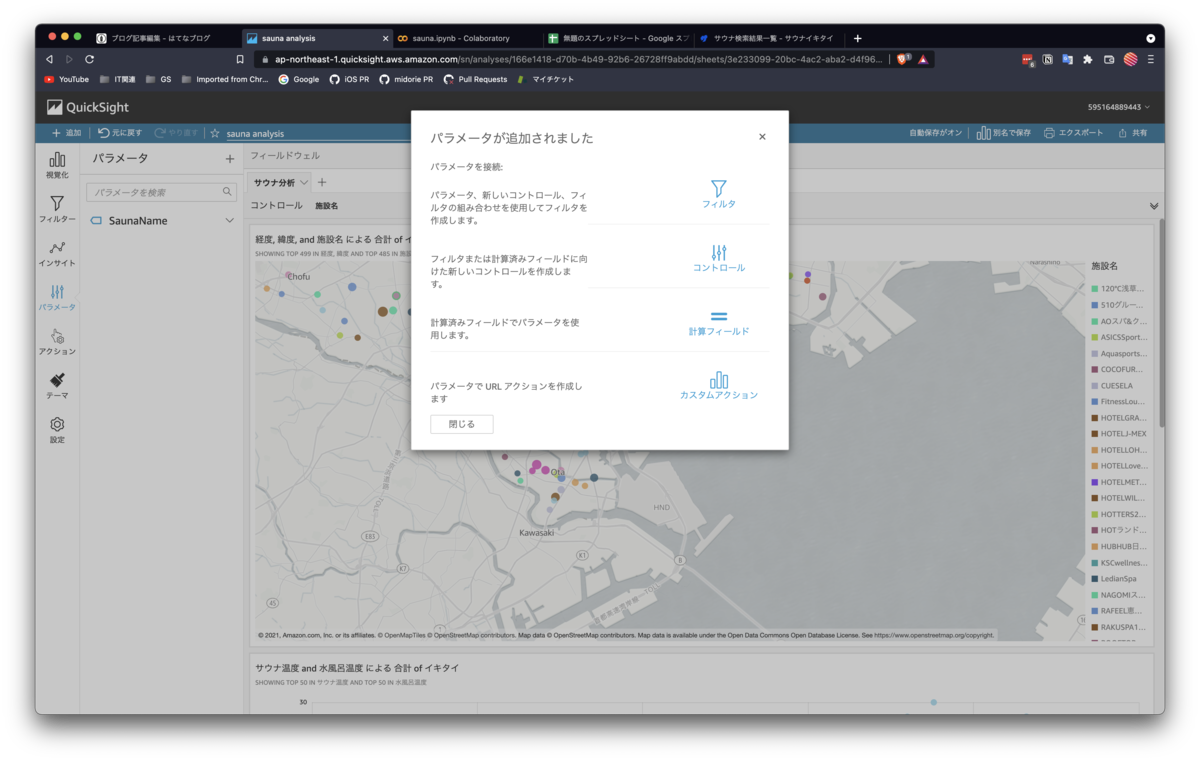This screenshot has width=1200, height=761.
Task: Click the HOTELMET legend color swatch
Action: coord(1095,482)
